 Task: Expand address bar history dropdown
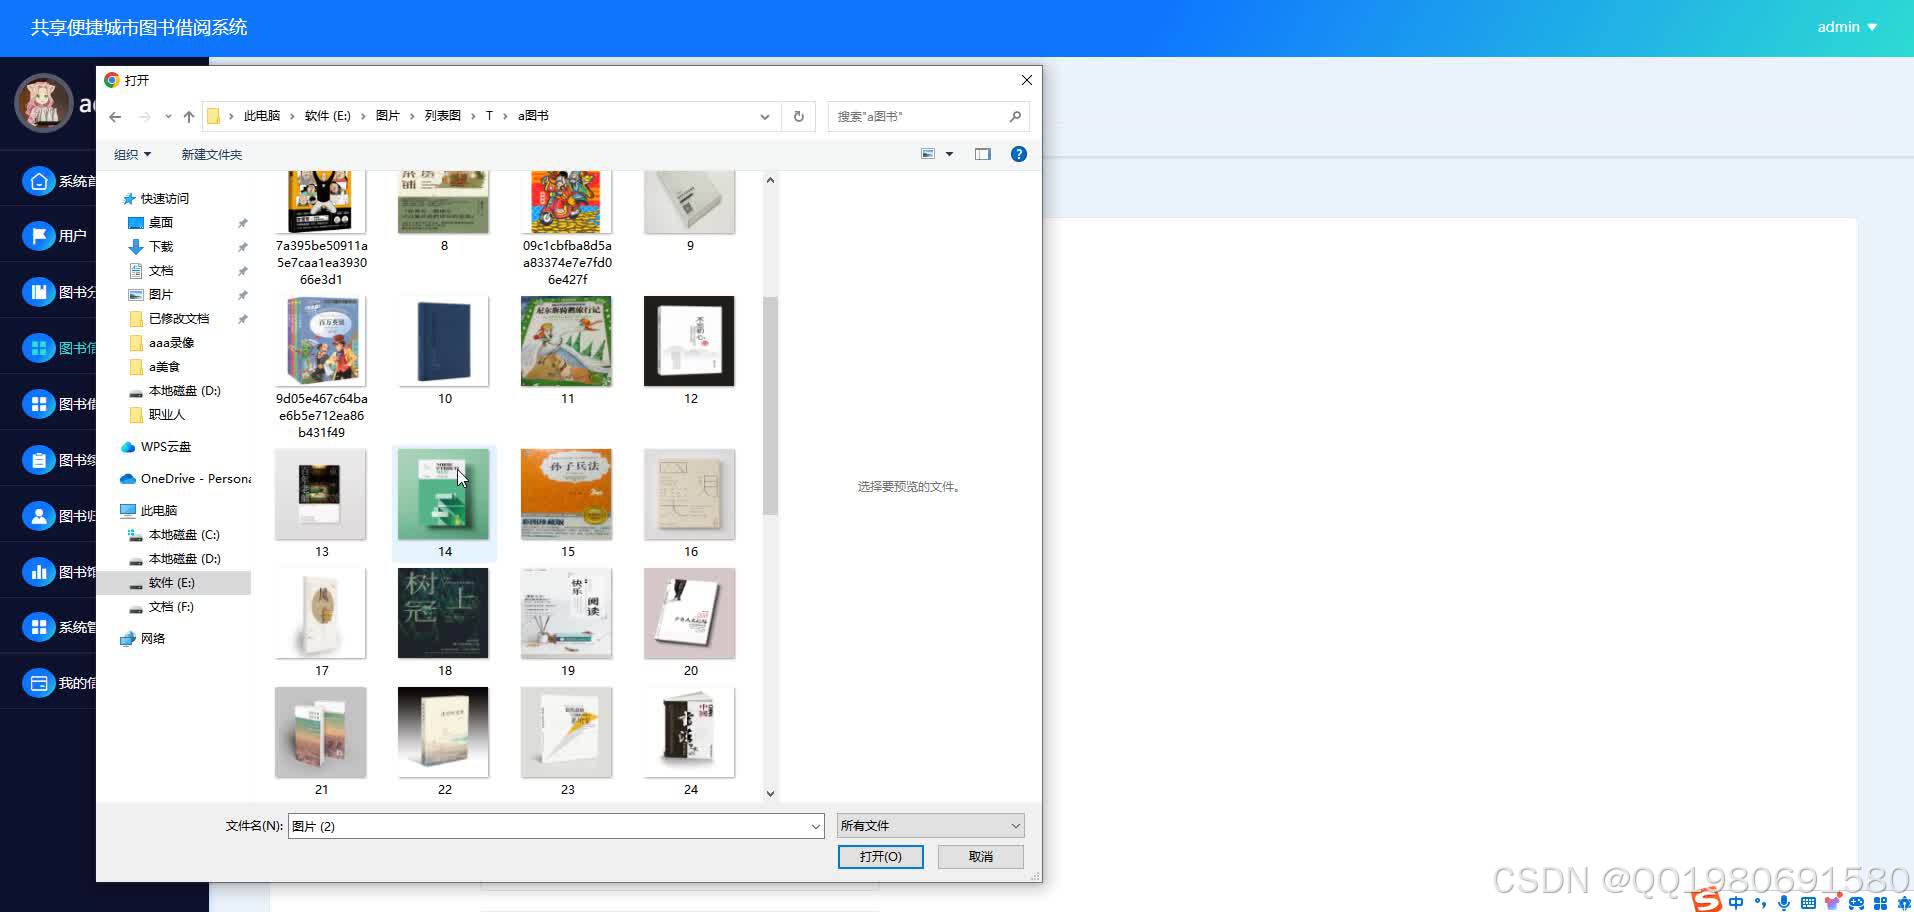pos(765,116)
